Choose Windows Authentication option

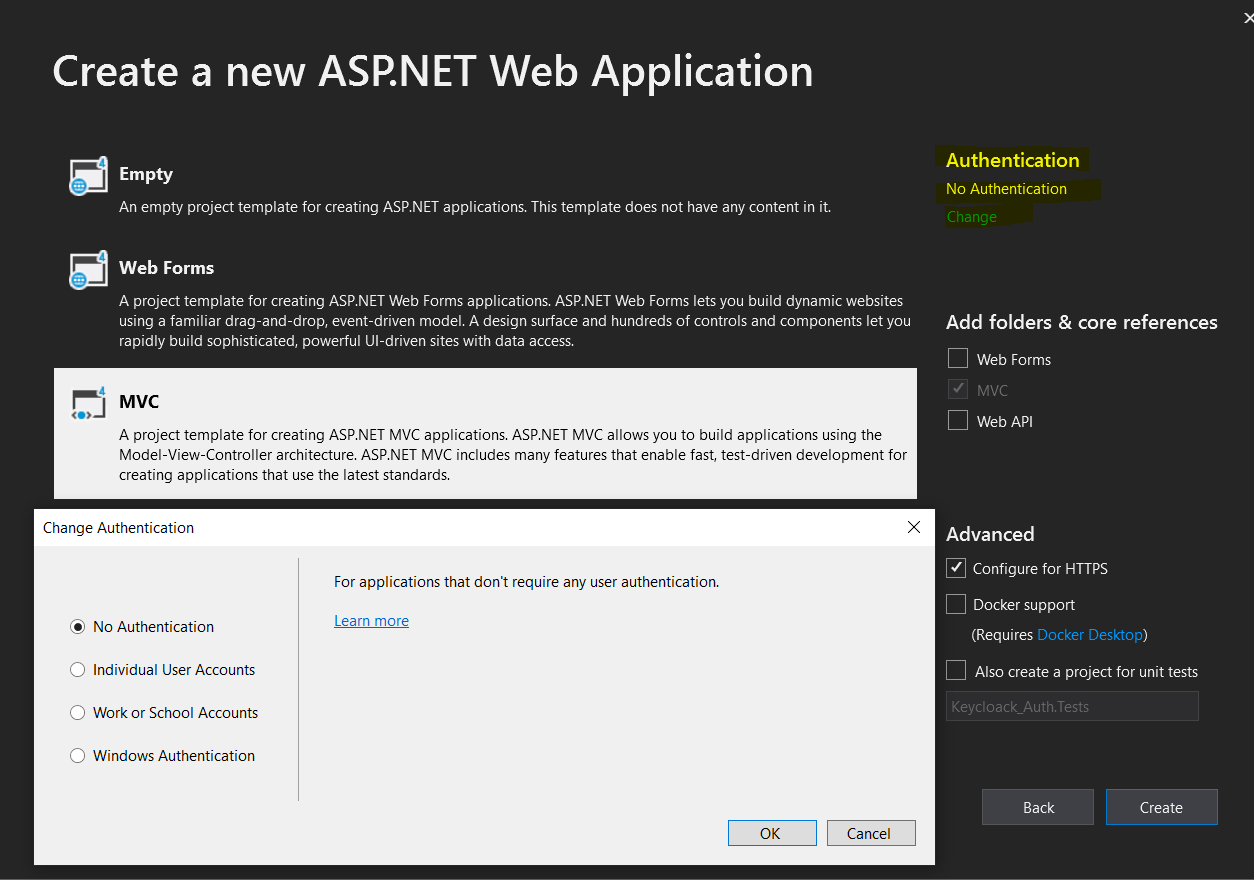77,756
